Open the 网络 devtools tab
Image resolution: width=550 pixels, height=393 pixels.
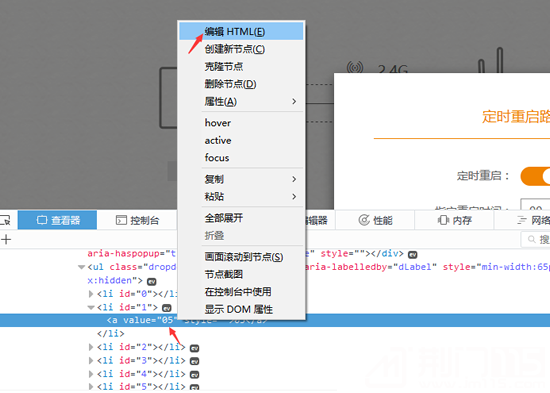click(522, 220)
